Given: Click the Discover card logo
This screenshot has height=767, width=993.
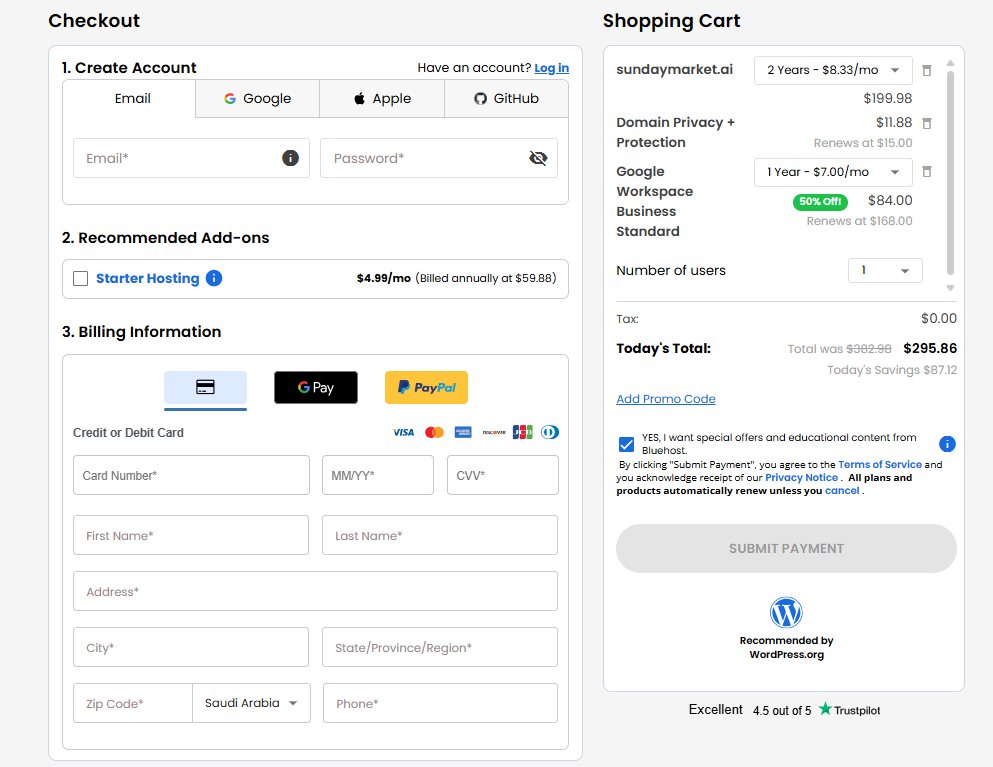Looking at the screenshot, I should click(x=494, y=433).
